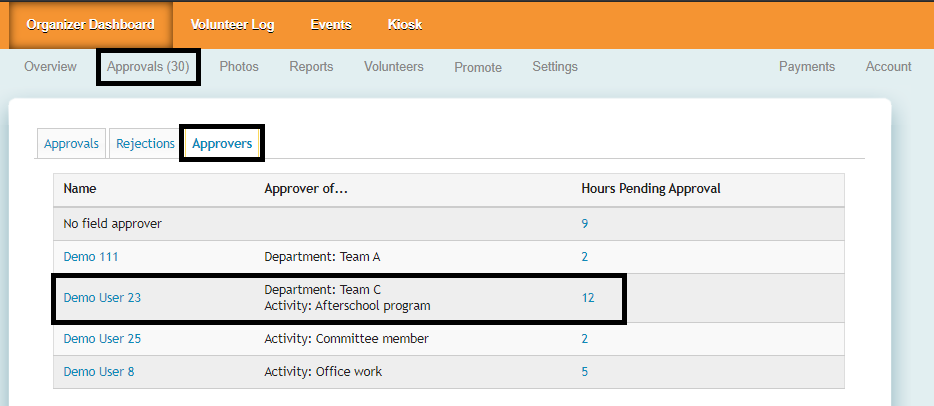Open the Demo 111 approver link
The height and width of the screenshot is (406, 934).
coord(91,257)
